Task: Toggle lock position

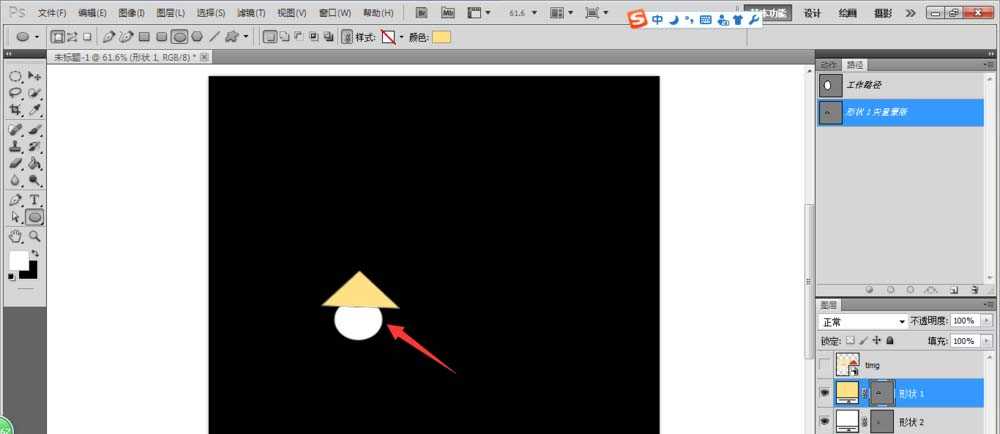Action: (877, 341)
